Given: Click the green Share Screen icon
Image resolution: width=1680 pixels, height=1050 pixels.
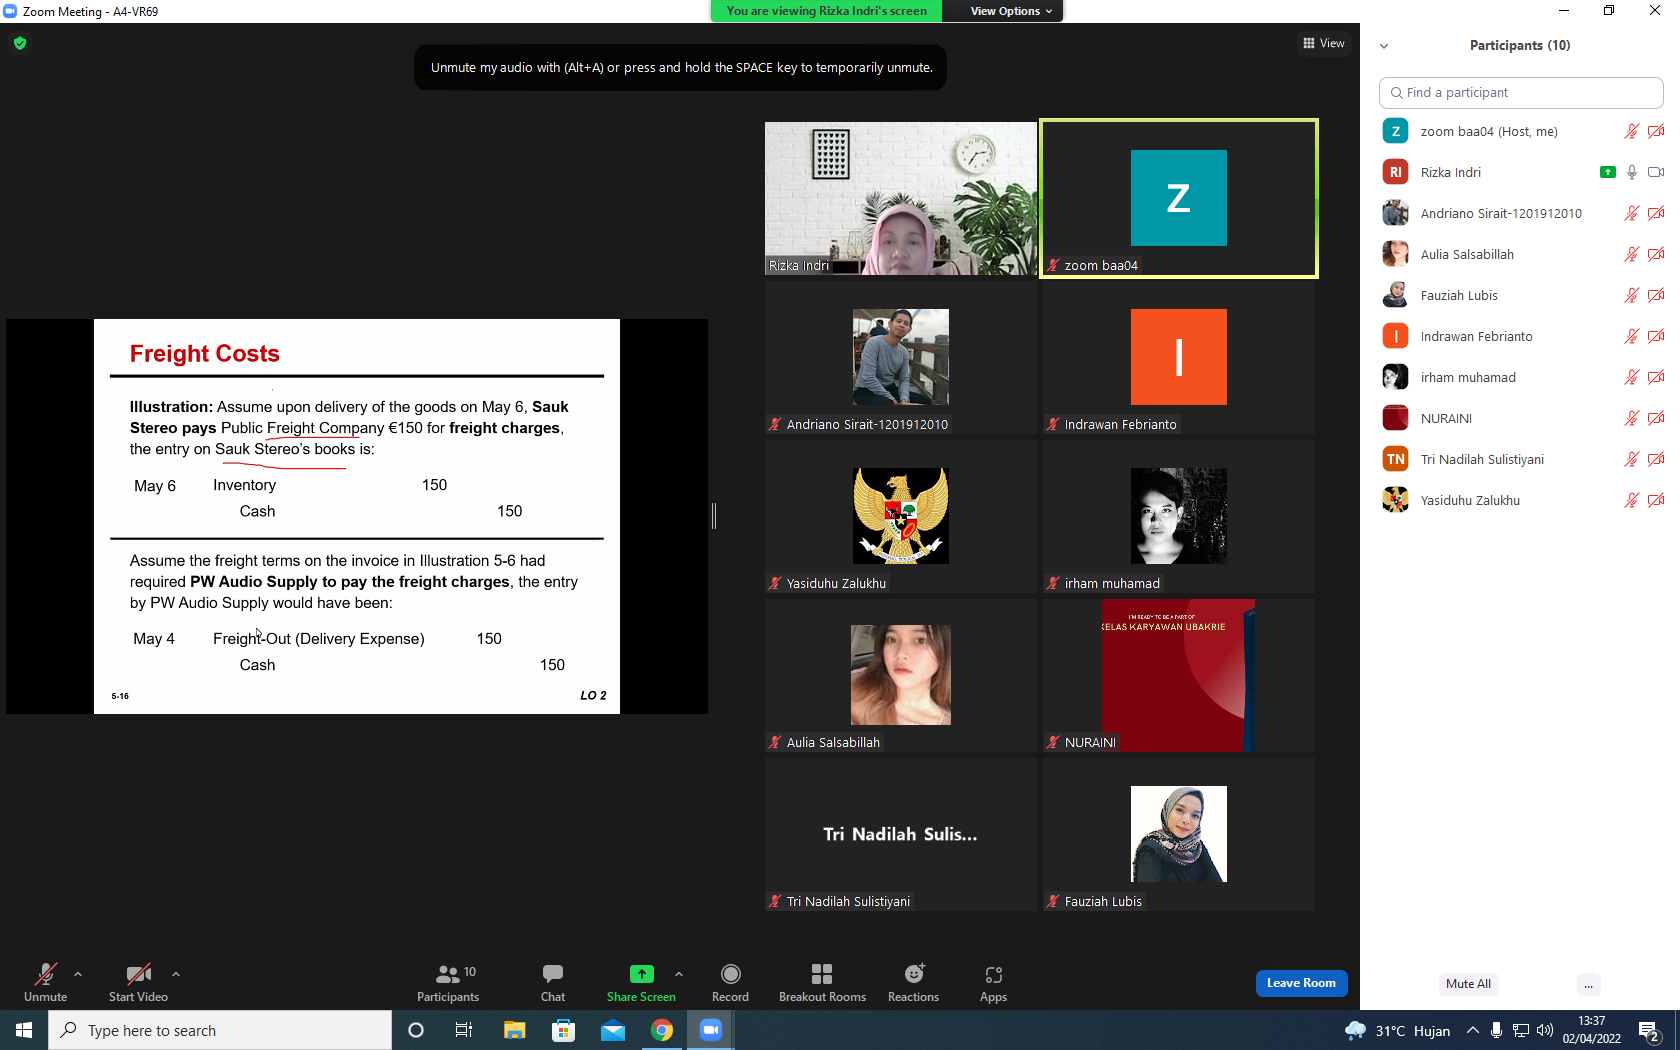Looking at the screenshot, I should click(x=642, y=974).
